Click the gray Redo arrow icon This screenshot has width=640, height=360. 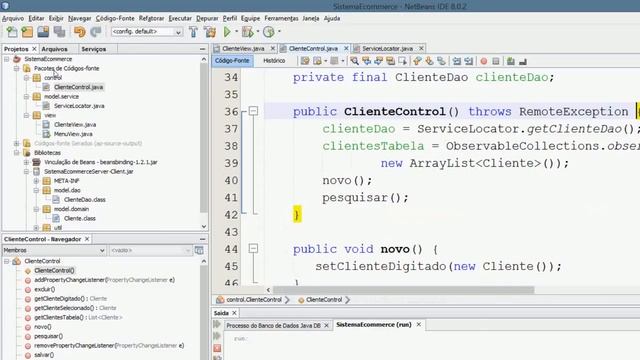pos(96,32)
